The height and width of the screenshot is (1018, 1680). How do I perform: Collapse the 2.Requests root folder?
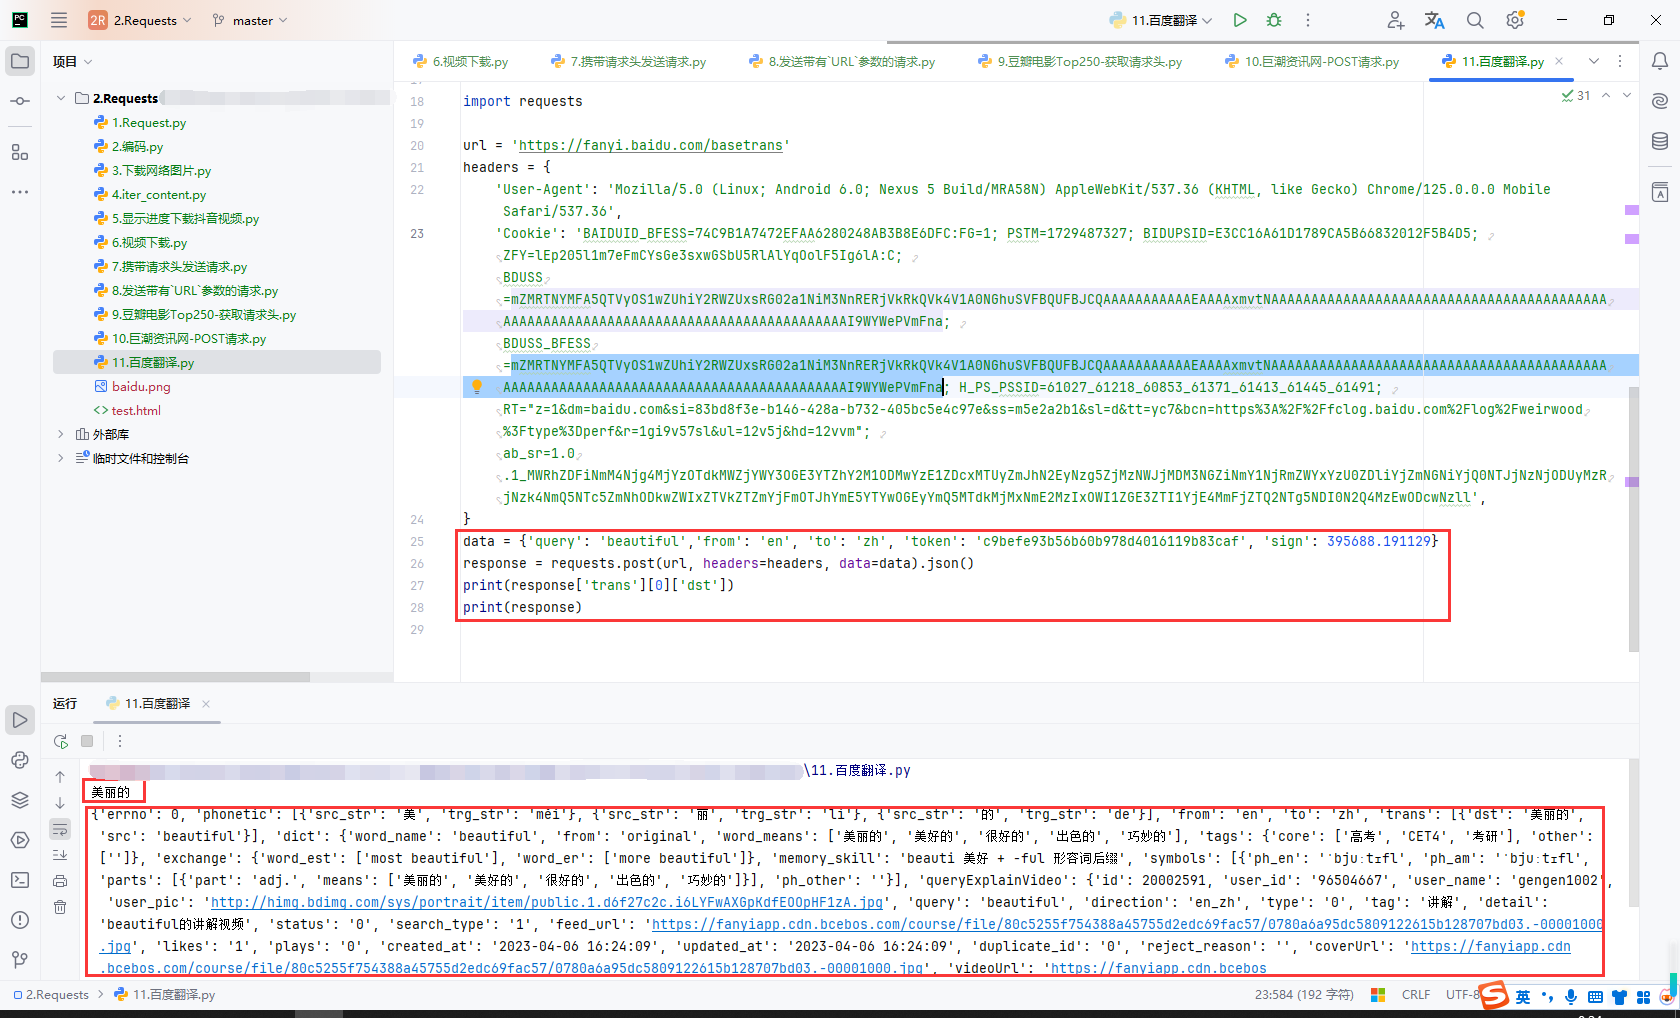pos(61,98)
